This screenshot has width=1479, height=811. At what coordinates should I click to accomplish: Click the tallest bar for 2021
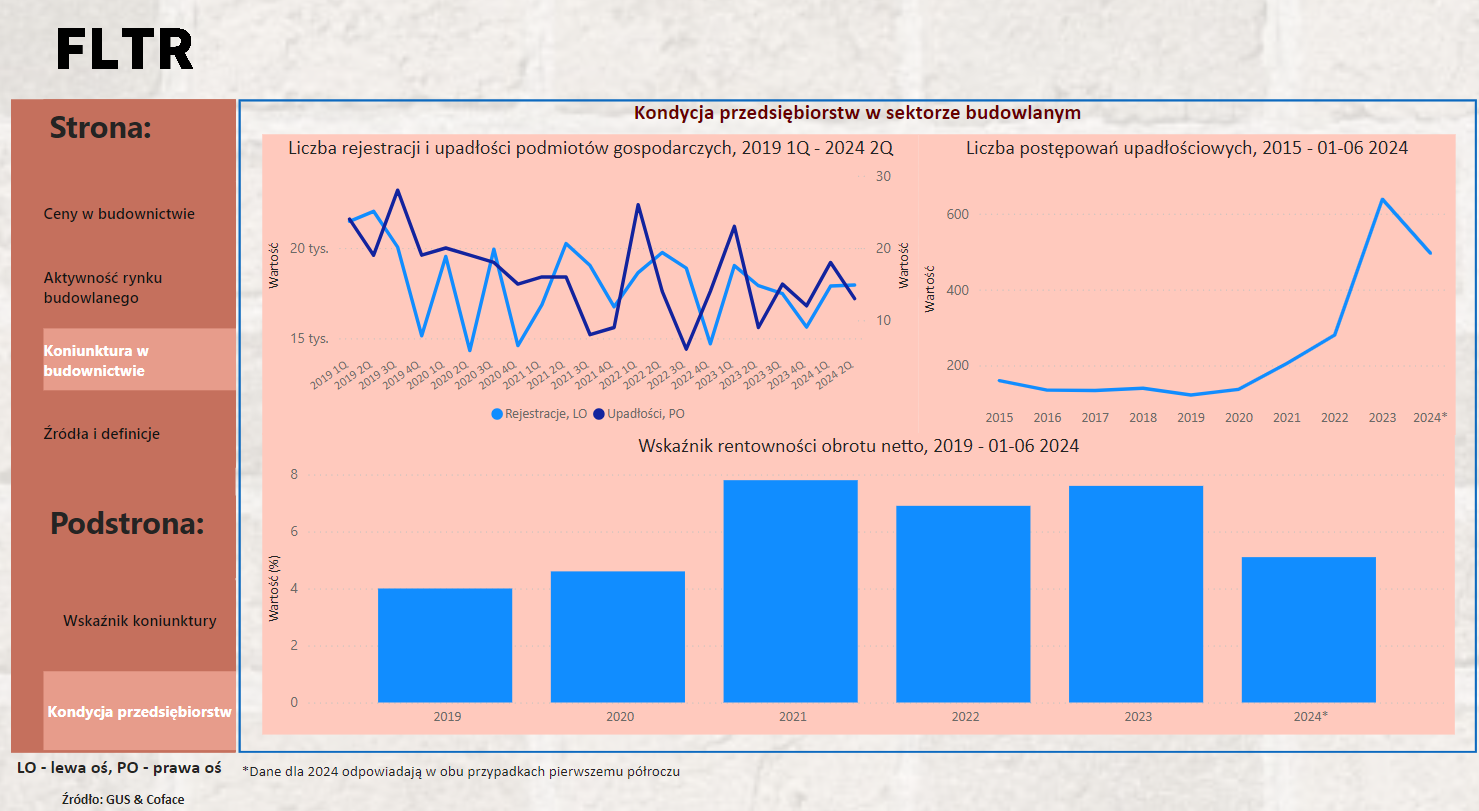click(x=790, y=591)
